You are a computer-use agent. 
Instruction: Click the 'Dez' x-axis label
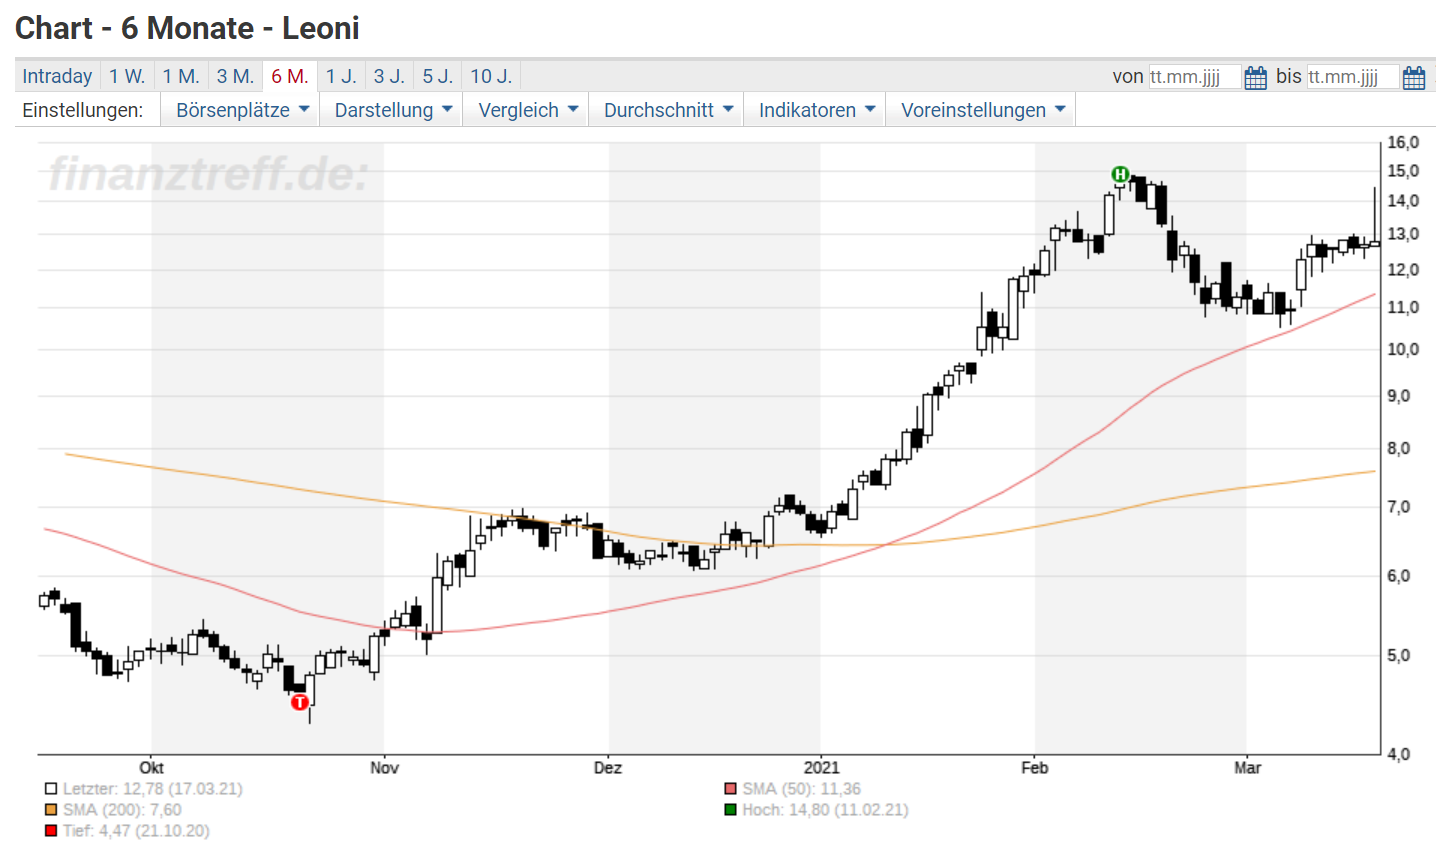coord(608,768)
